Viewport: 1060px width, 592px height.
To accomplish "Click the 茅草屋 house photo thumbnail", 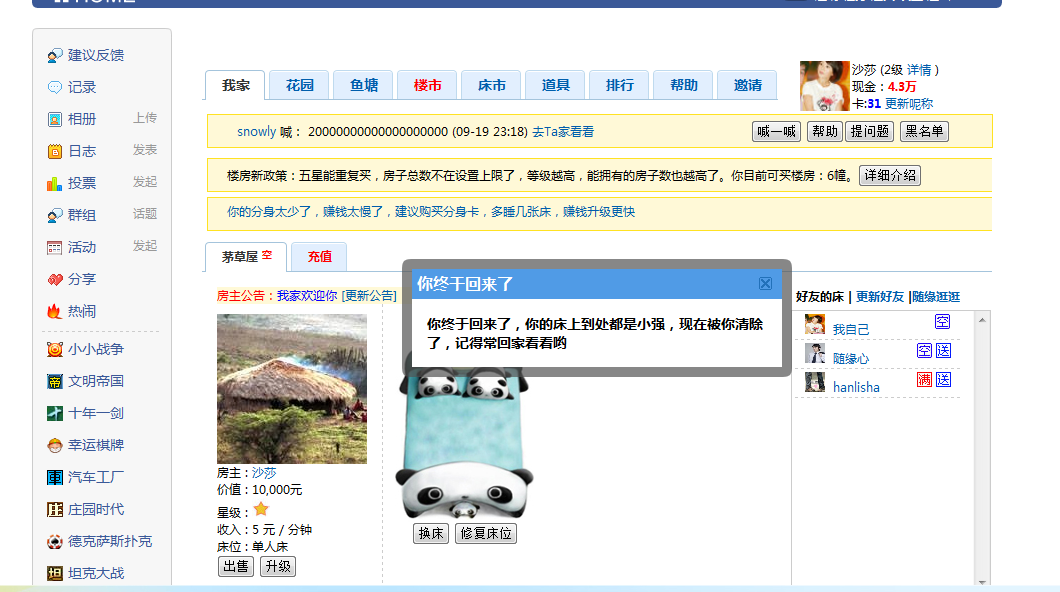I will tap(291, 389).
